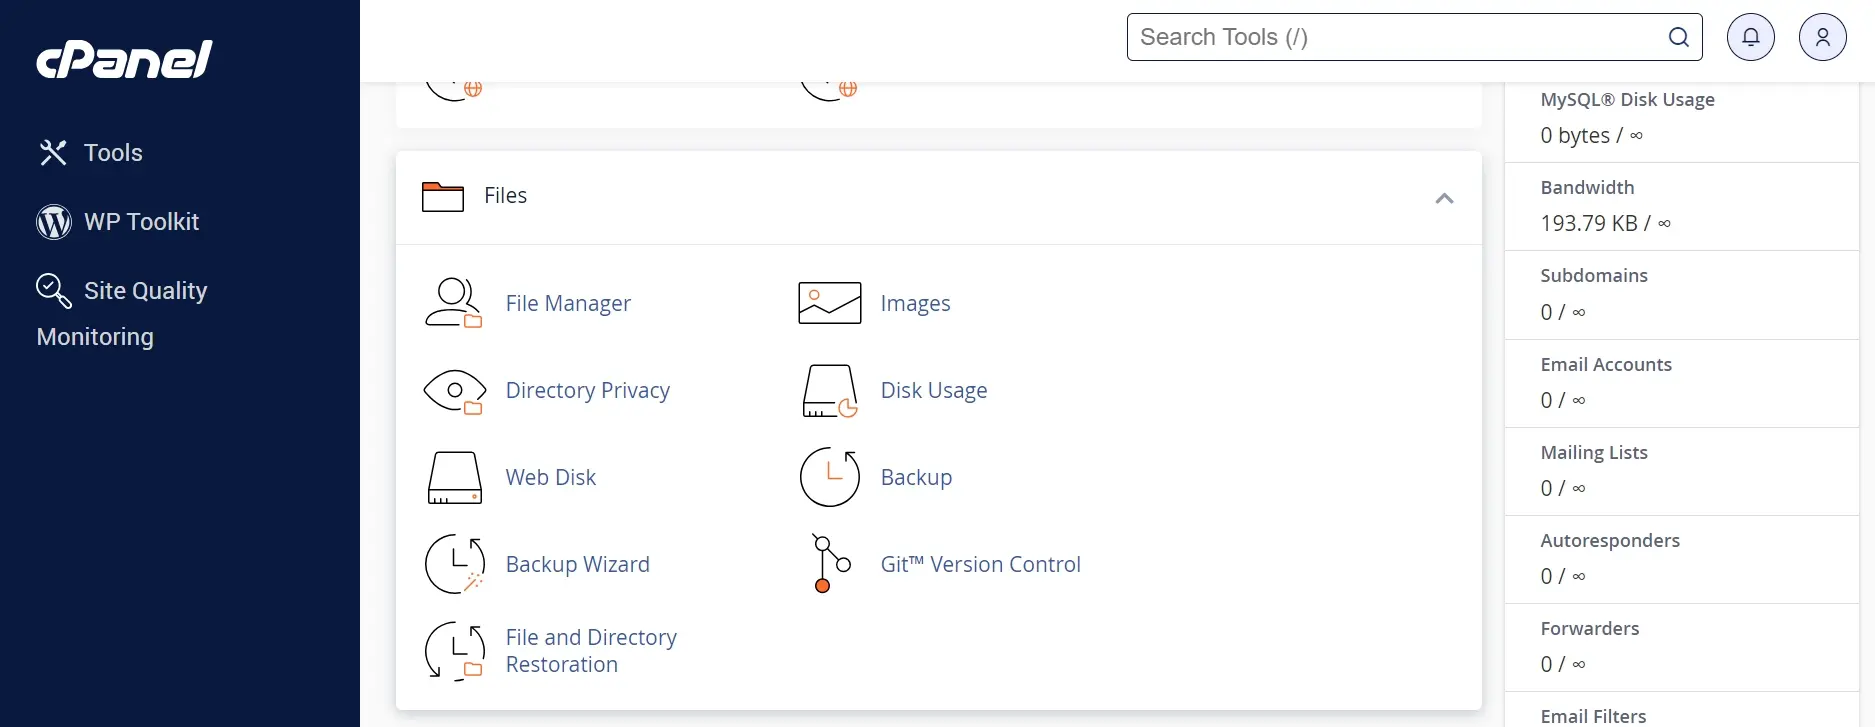Open File and Directory Restoration link
Viewport: 1875px width, 727px height.
[591, 651]
